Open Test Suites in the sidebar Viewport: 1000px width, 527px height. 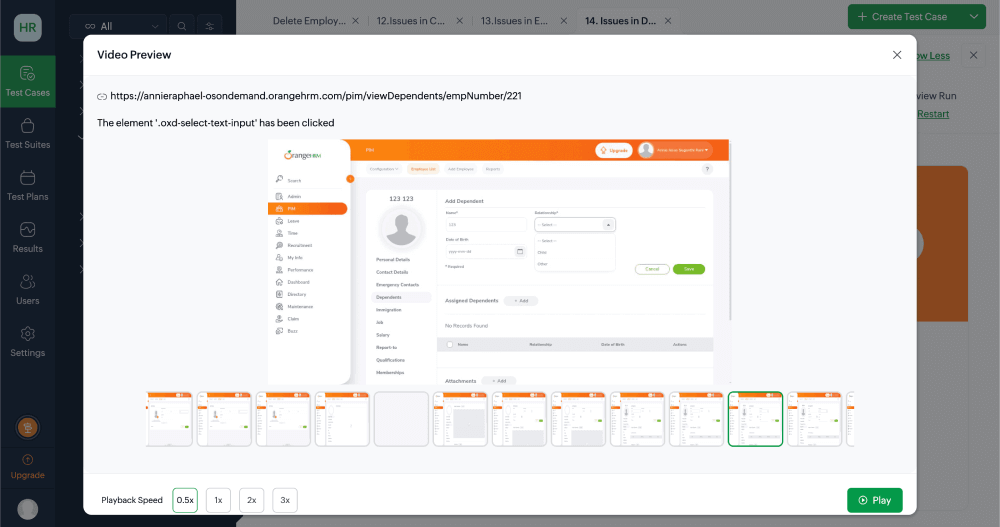pyautogui.click(x=27, y=134)
